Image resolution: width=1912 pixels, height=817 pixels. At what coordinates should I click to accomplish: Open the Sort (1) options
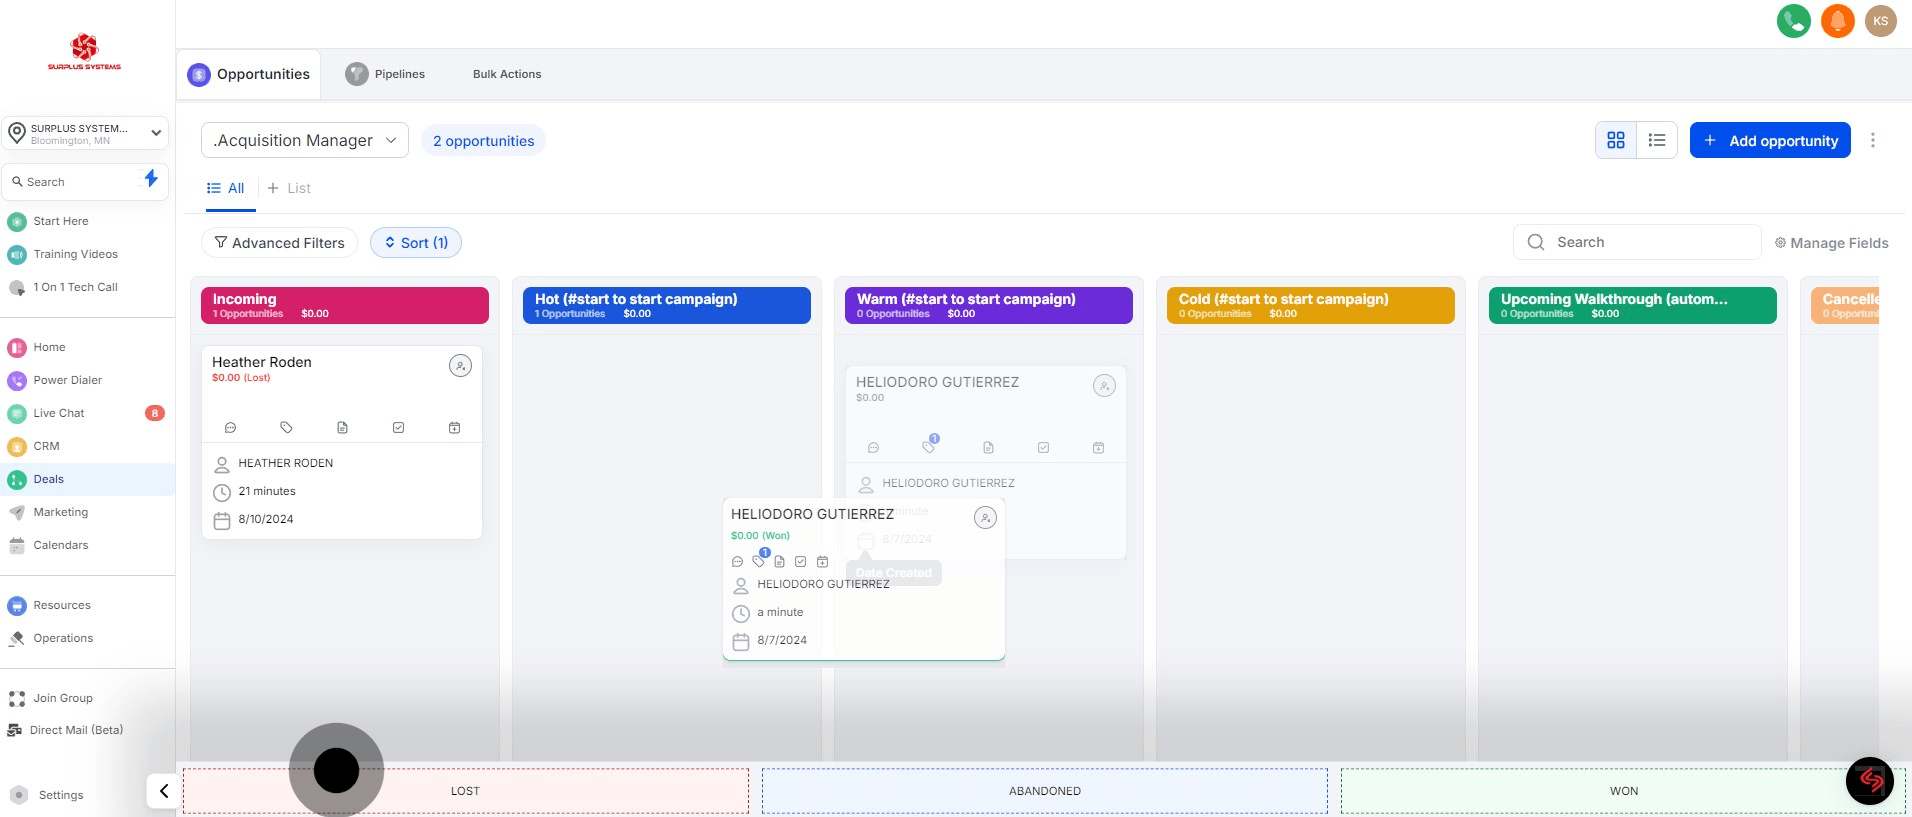pyautogui.click(x=416, y=243)
